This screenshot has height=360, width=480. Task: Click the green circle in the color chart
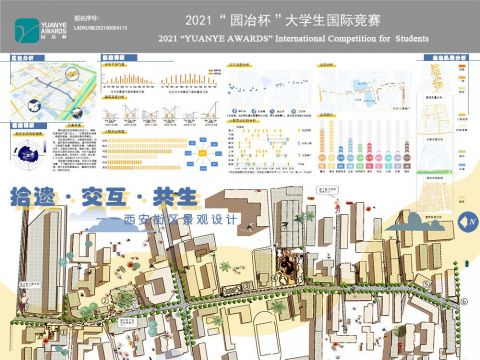[x=360, y=158]
